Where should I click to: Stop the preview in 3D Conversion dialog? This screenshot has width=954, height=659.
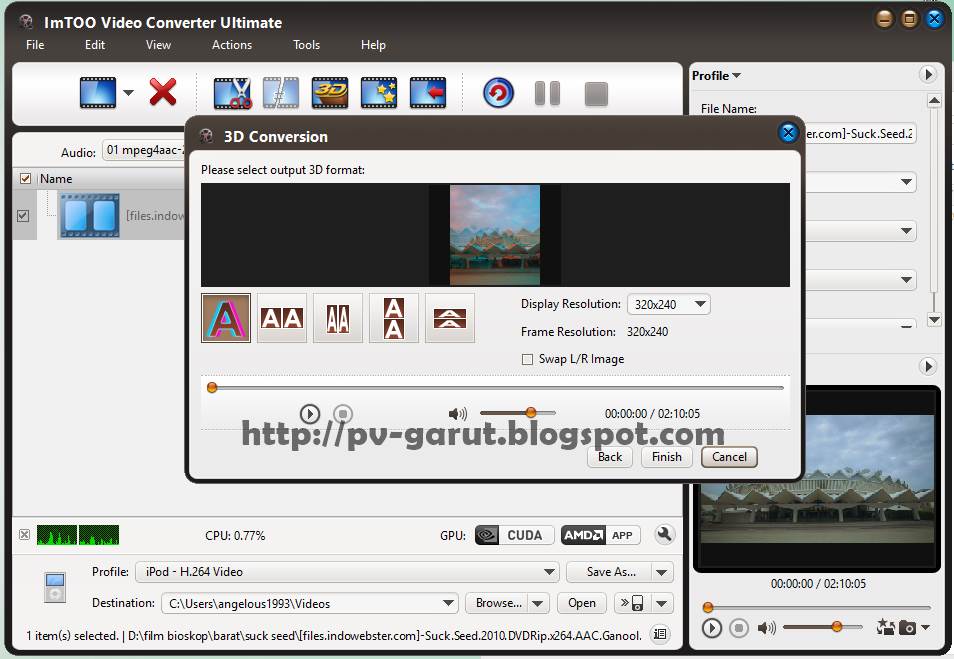coord(343,414)
